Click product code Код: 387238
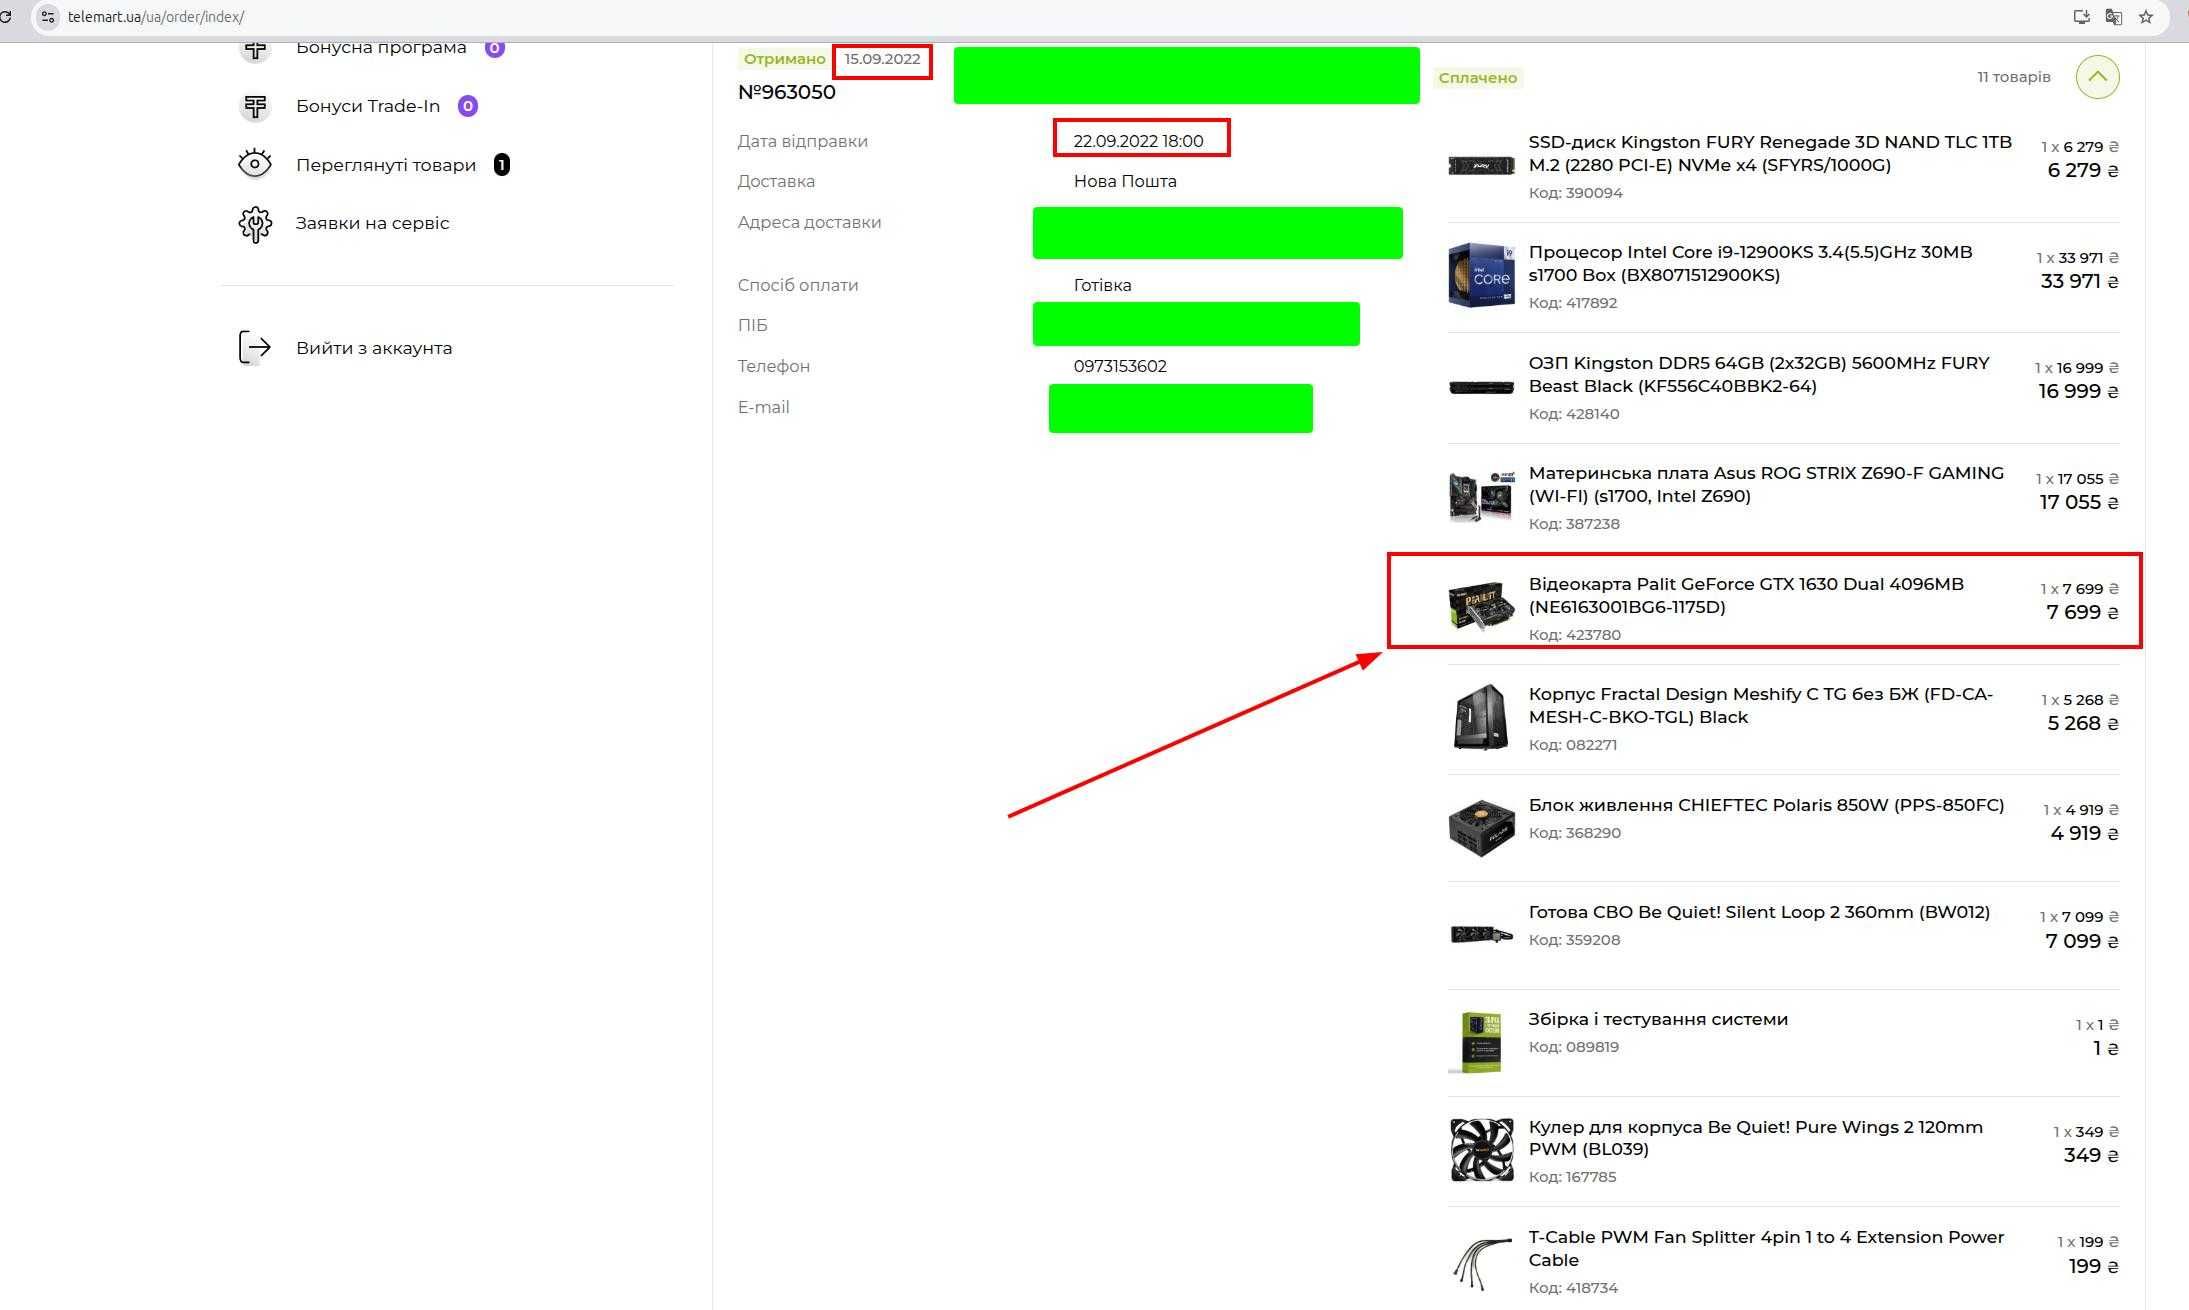 tap(1574, 524)
